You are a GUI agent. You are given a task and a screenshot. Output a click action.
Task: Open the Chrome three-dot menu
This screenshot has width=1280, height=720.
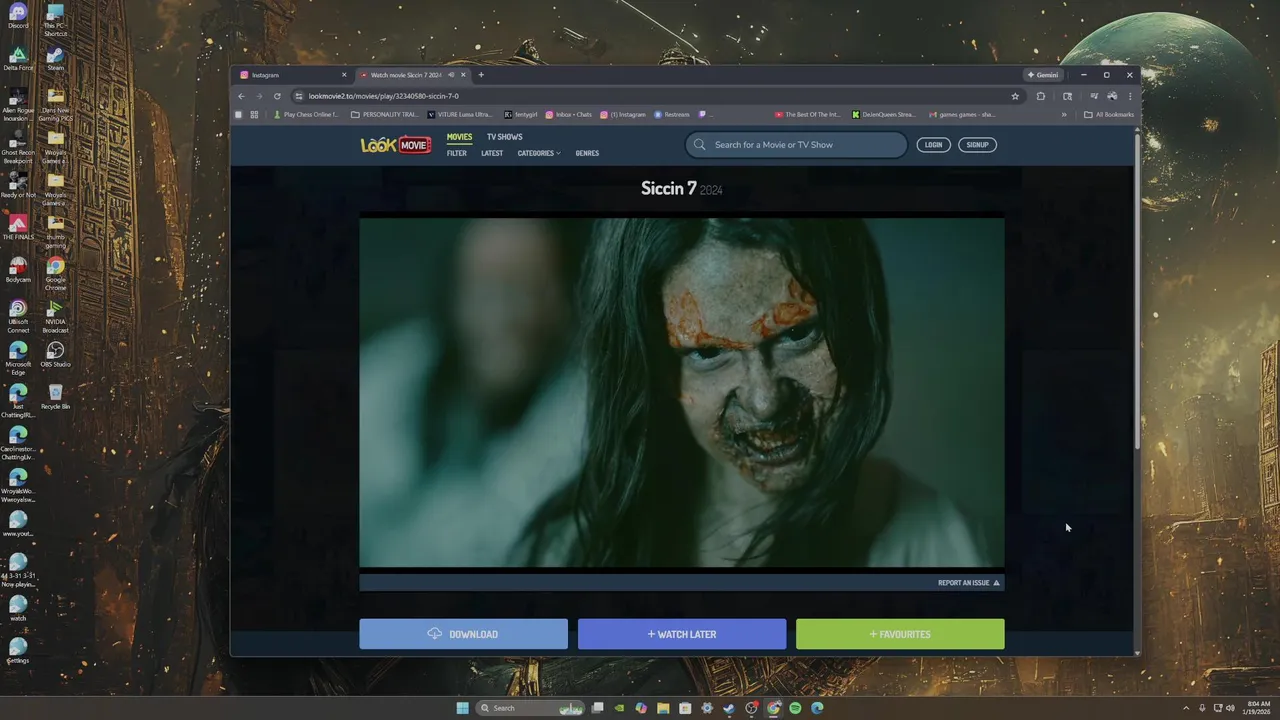pyautogui.click(x=1130, y=96)
